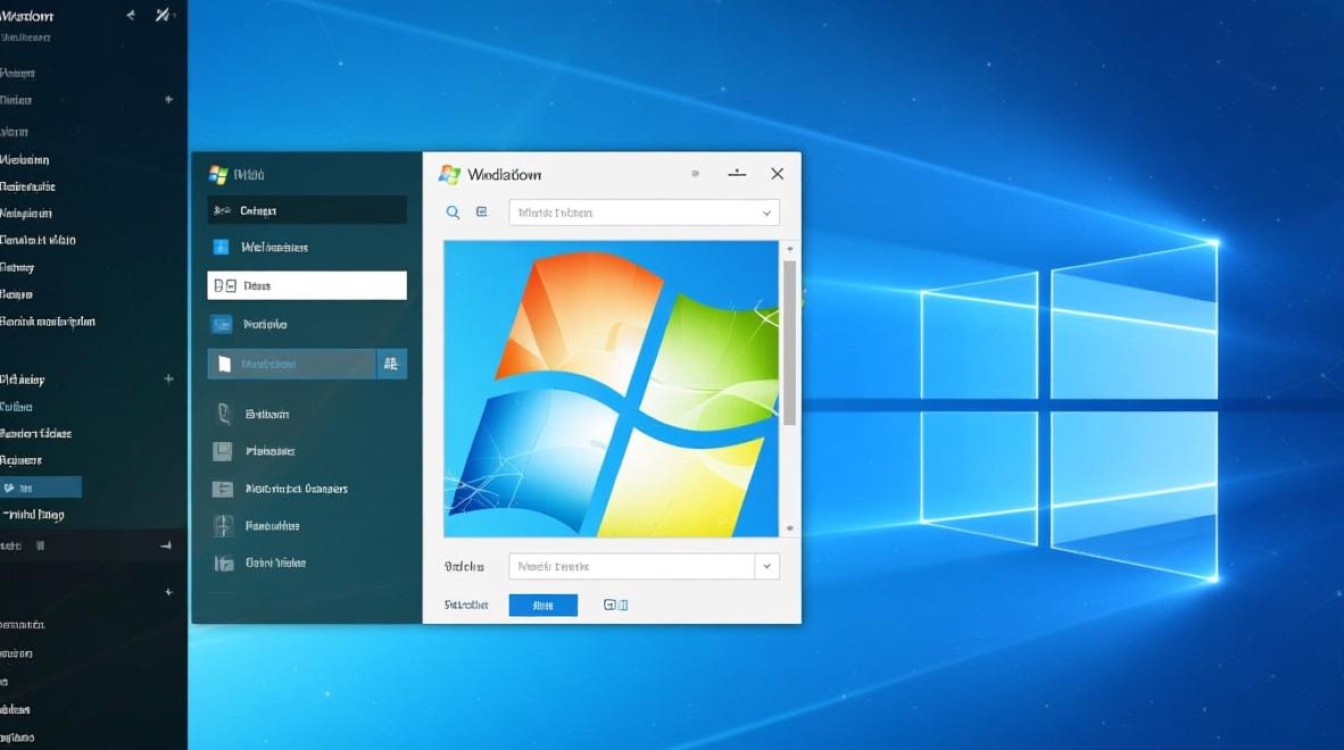Expand the middle plus sign in the far-left sidebar
This screenshot has width=1344, height=750.
tap(168, 379)
